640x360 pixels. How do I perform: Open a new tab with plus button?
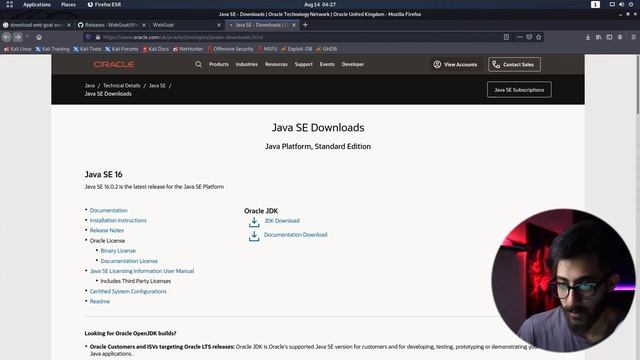[305, 25]
